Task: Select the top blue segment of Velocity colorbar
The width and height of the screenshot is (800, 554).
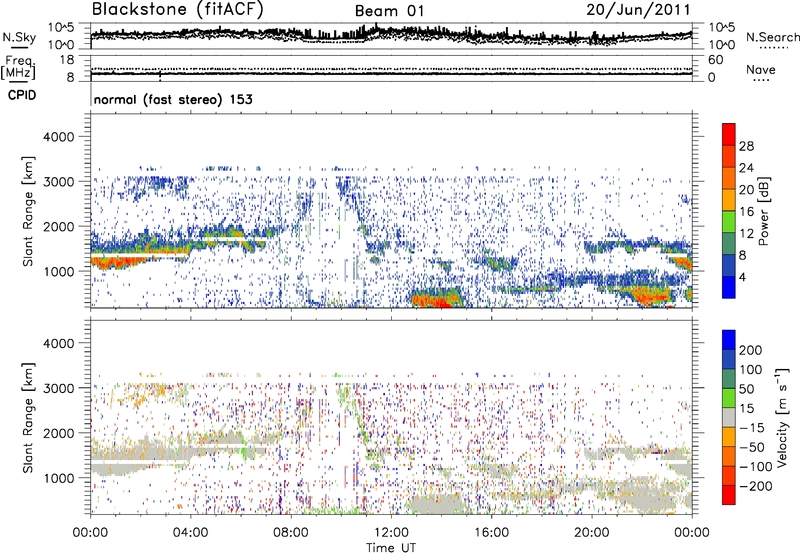Action: coord(729,340)
